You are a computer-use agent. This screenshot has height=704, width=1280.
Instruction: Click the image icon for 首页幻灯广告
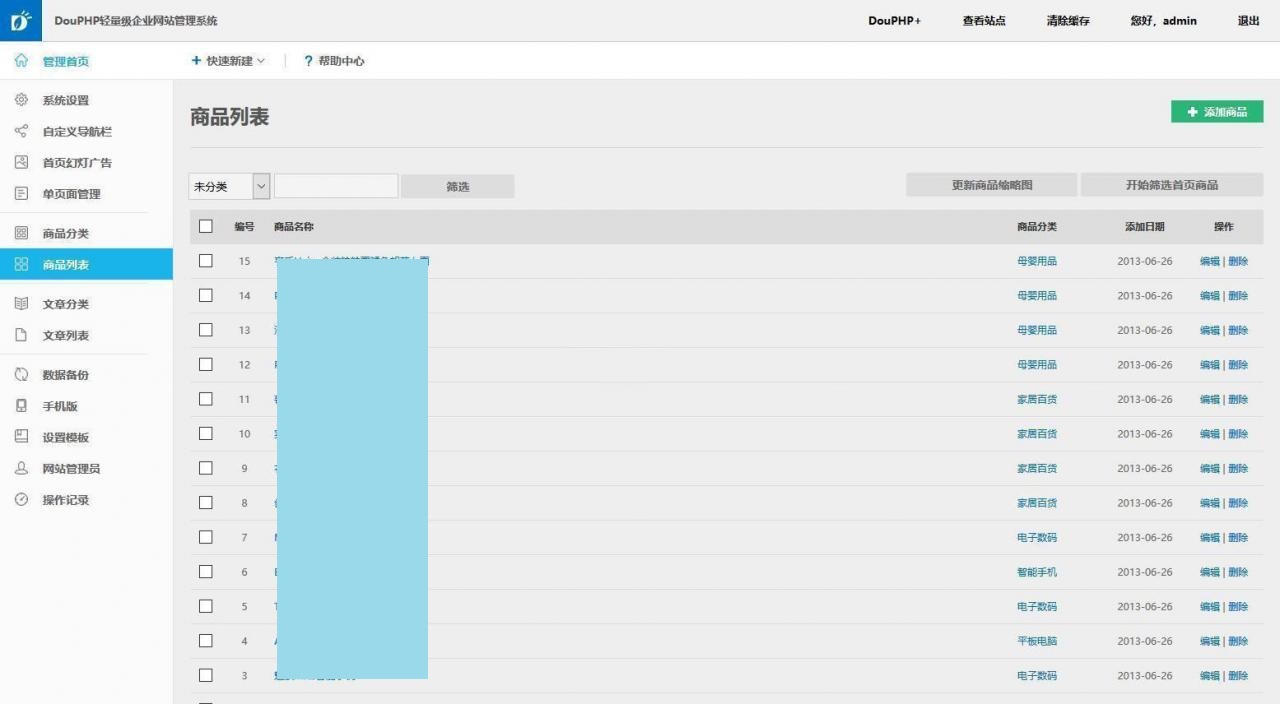coord(21,162)
